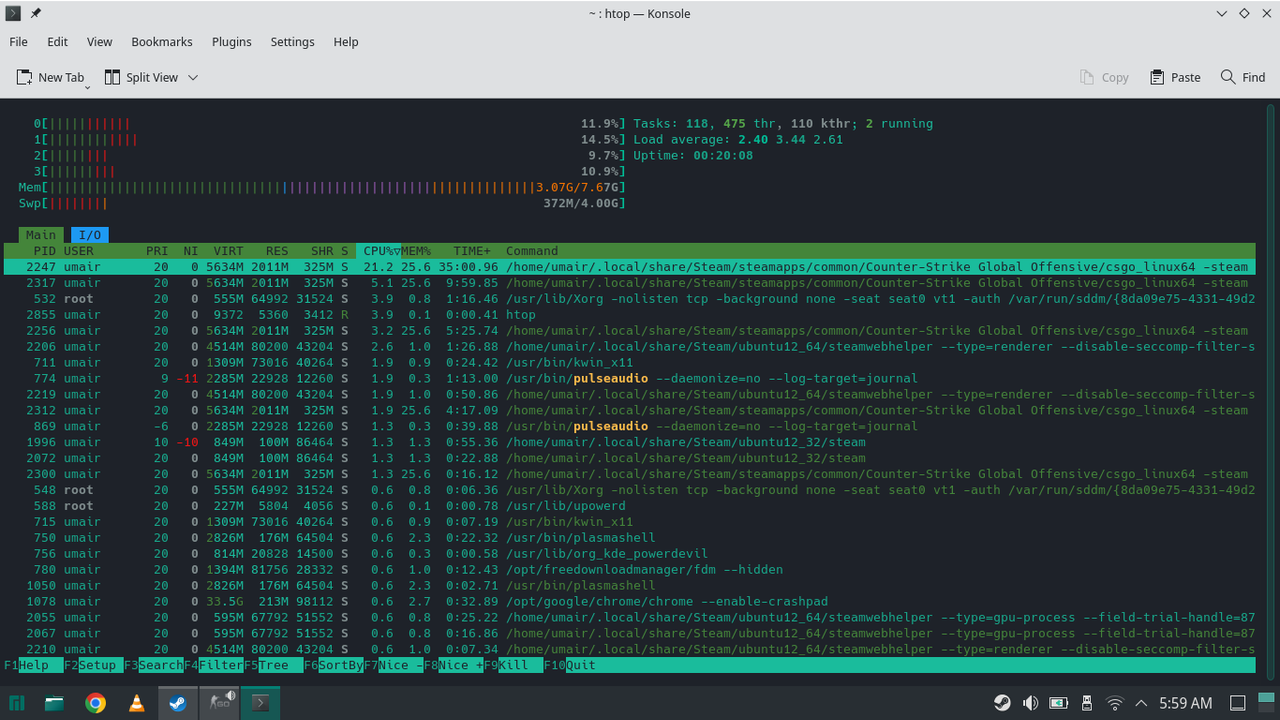This screenshot has width=1280, height=720.
Task: Select the kwin_x11 process row PID 711
Action: [629, 363]
